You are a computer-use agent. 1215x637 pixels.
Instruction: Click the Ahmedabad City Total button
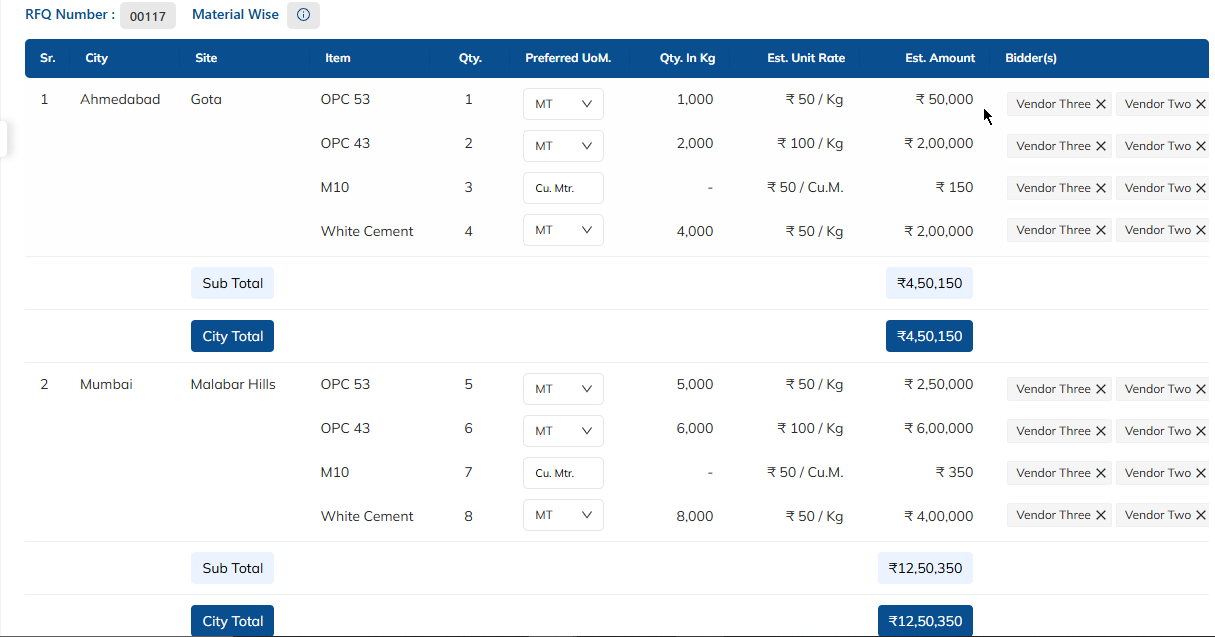[232, 336]
